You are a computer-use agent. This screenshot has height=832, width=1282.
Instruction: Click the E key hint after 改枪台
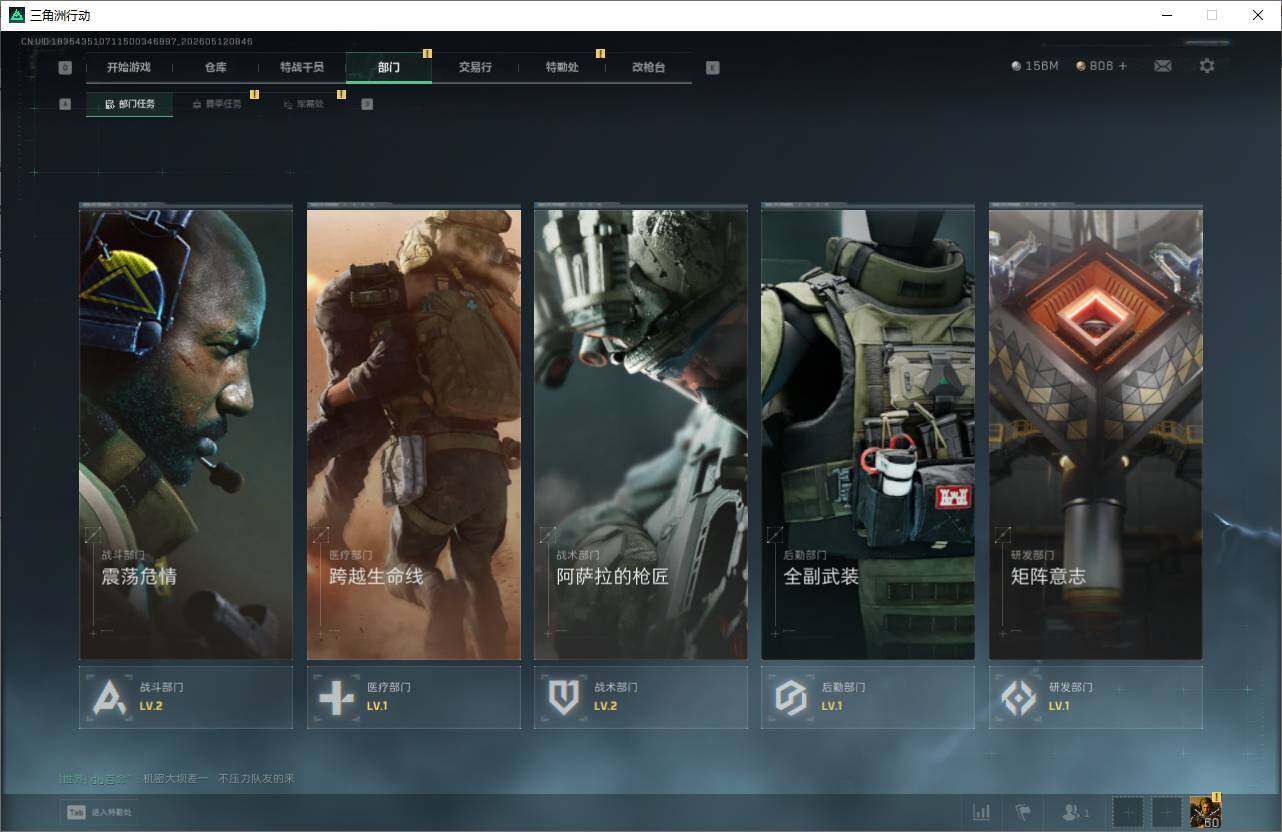(x=712, y=68)
